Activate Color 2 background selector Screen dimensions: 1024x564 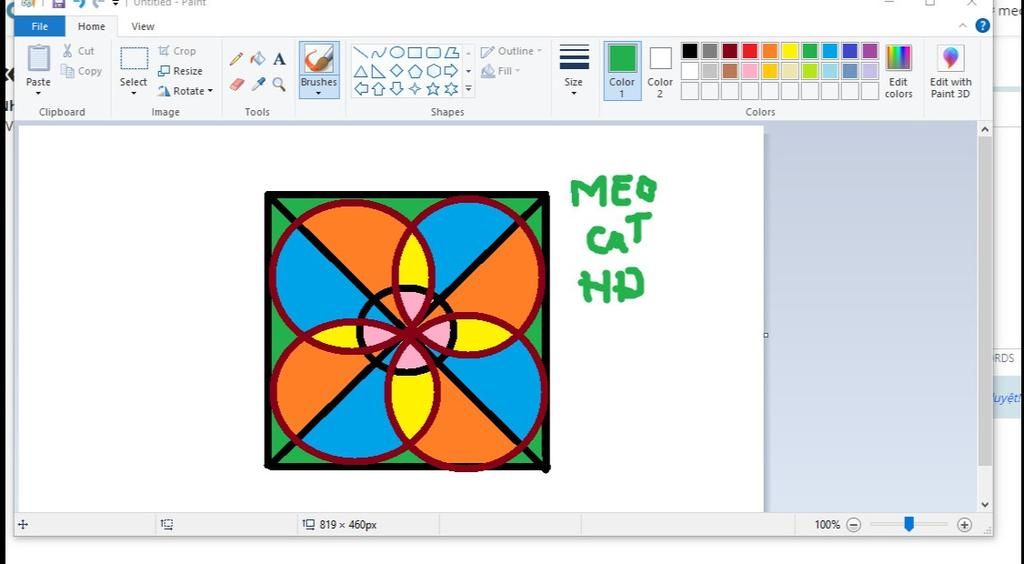point(660,70)
